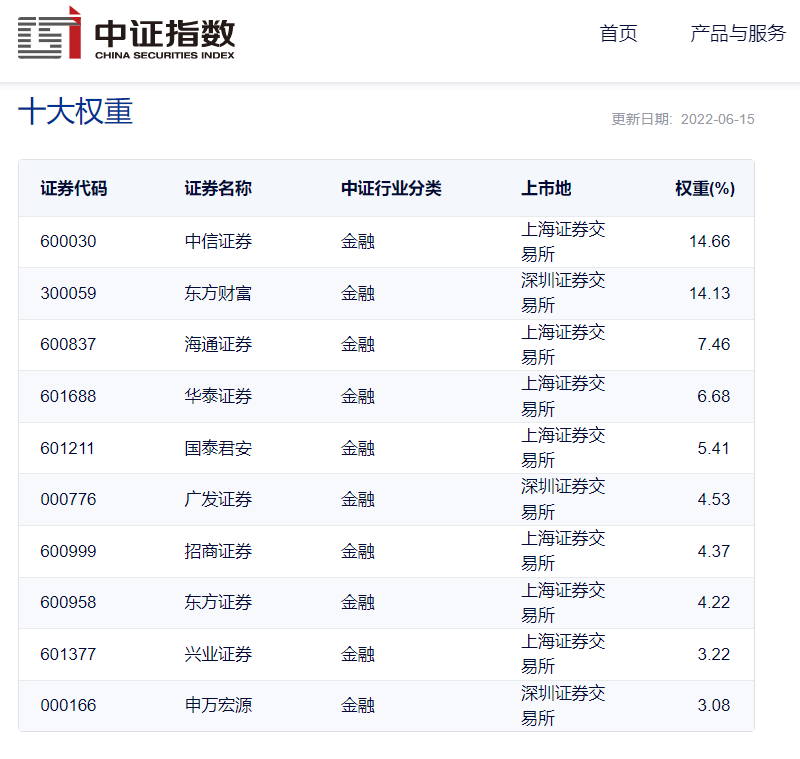This screenshot has width=800, height=759.
Task: Select stock code 000166
Action: tap(68, 705)
